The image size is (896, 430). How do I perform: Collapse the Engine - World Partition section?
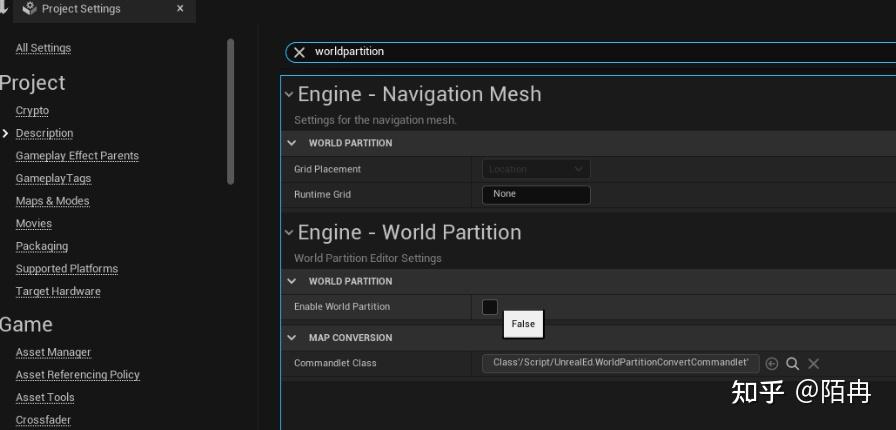[x=289, y=233]
